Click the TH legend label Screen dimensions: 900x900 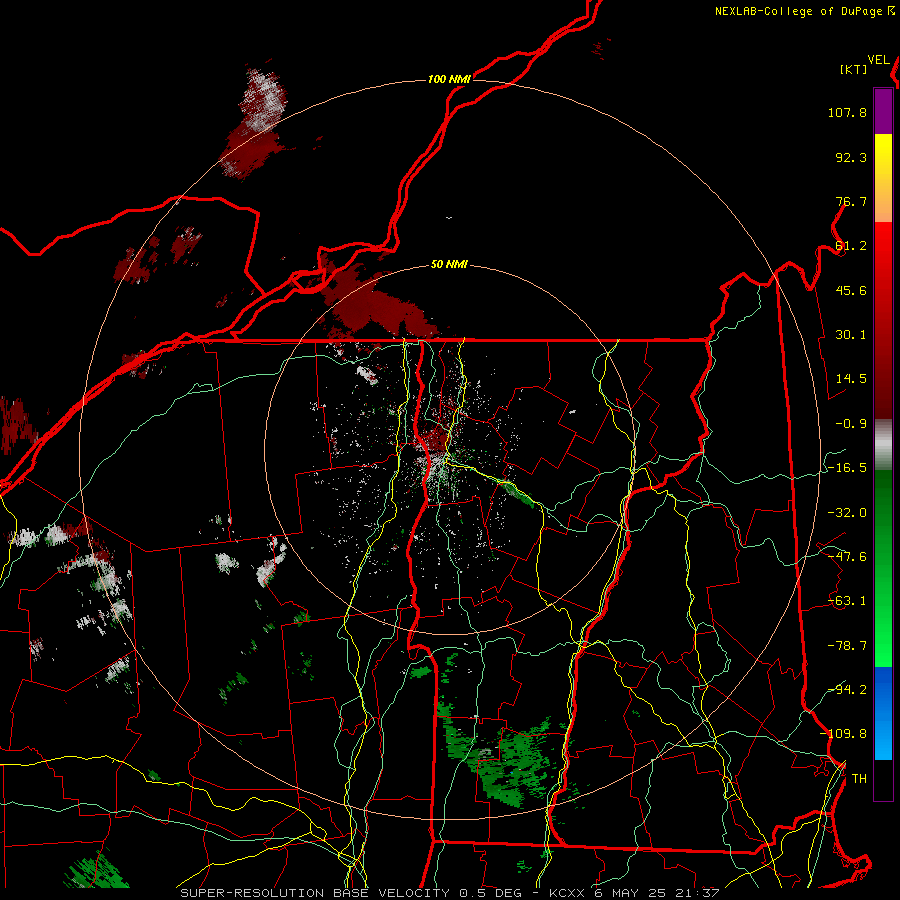tap(859, 779)
